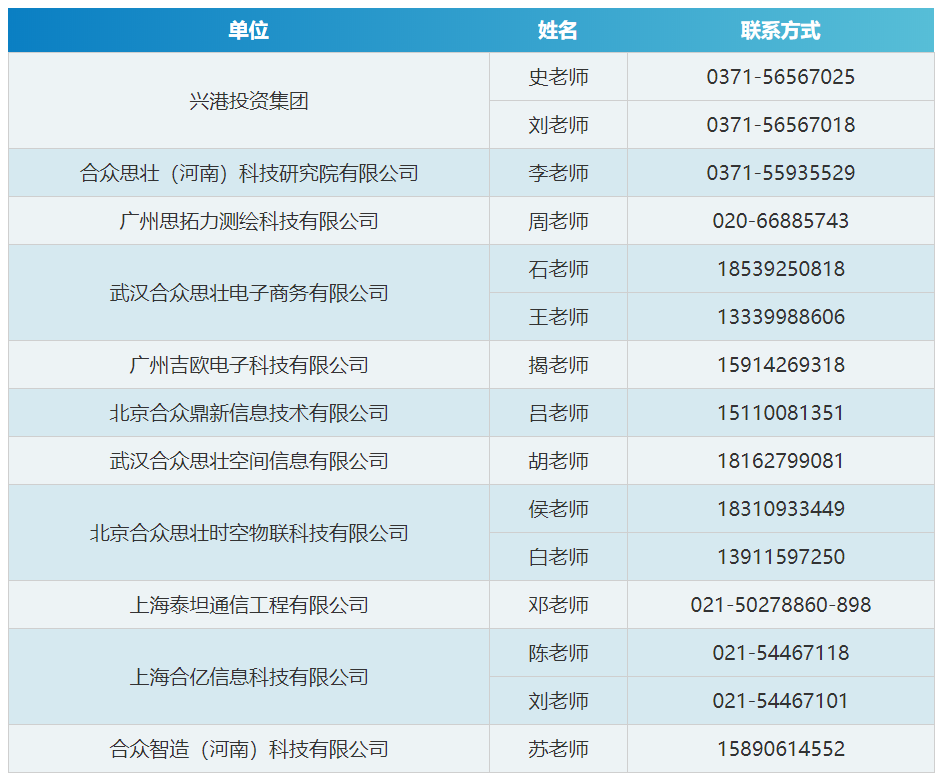Select phone number 021-54467118
This screenshot has height=782, width=944.
[781, 653]
